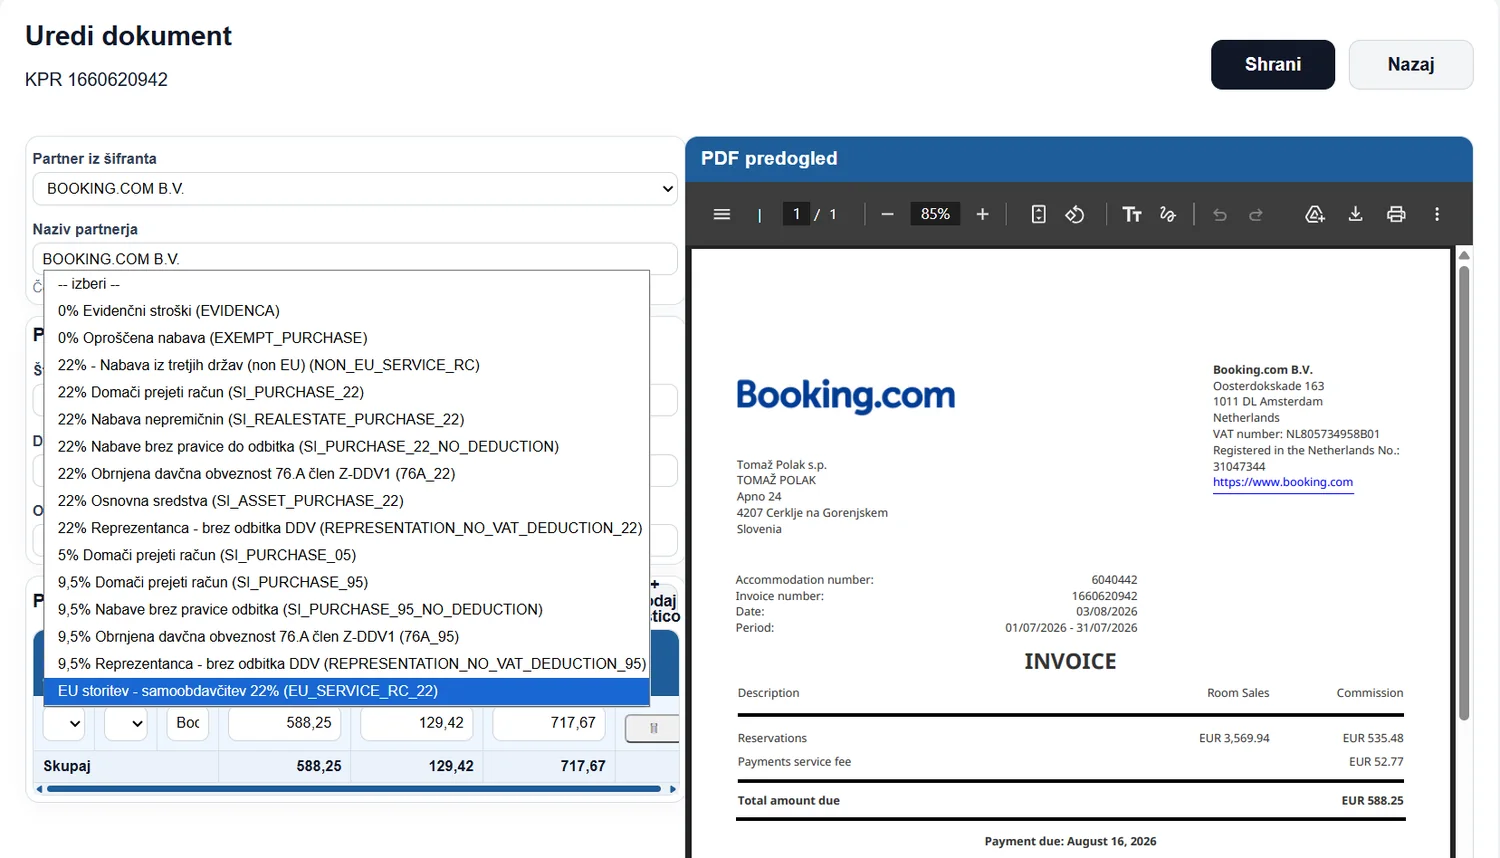Pick 9,5% Nabave brez pravice odbitka
1500x858 pixels.
pyautogui.click(x=347, y=609)
